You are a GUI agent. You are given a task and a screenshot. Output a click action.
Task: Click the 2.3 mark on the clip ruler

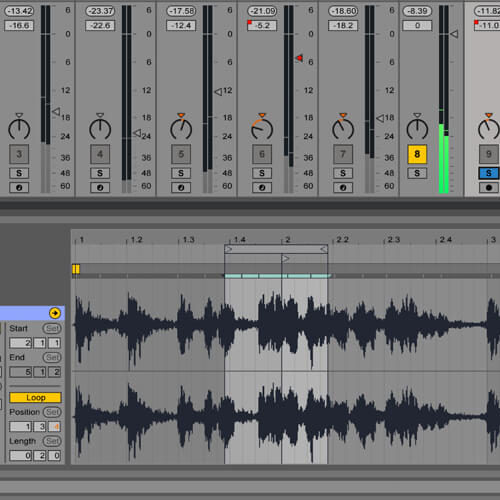coord(393,240)
